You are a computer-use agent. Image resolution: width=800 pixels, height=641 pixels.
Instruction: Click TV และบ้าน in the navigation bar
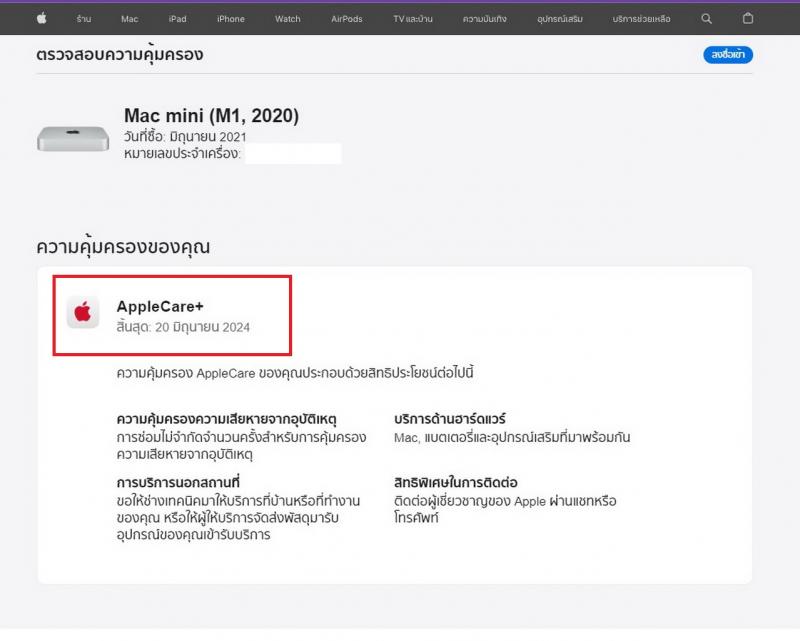tap(413, 19)
